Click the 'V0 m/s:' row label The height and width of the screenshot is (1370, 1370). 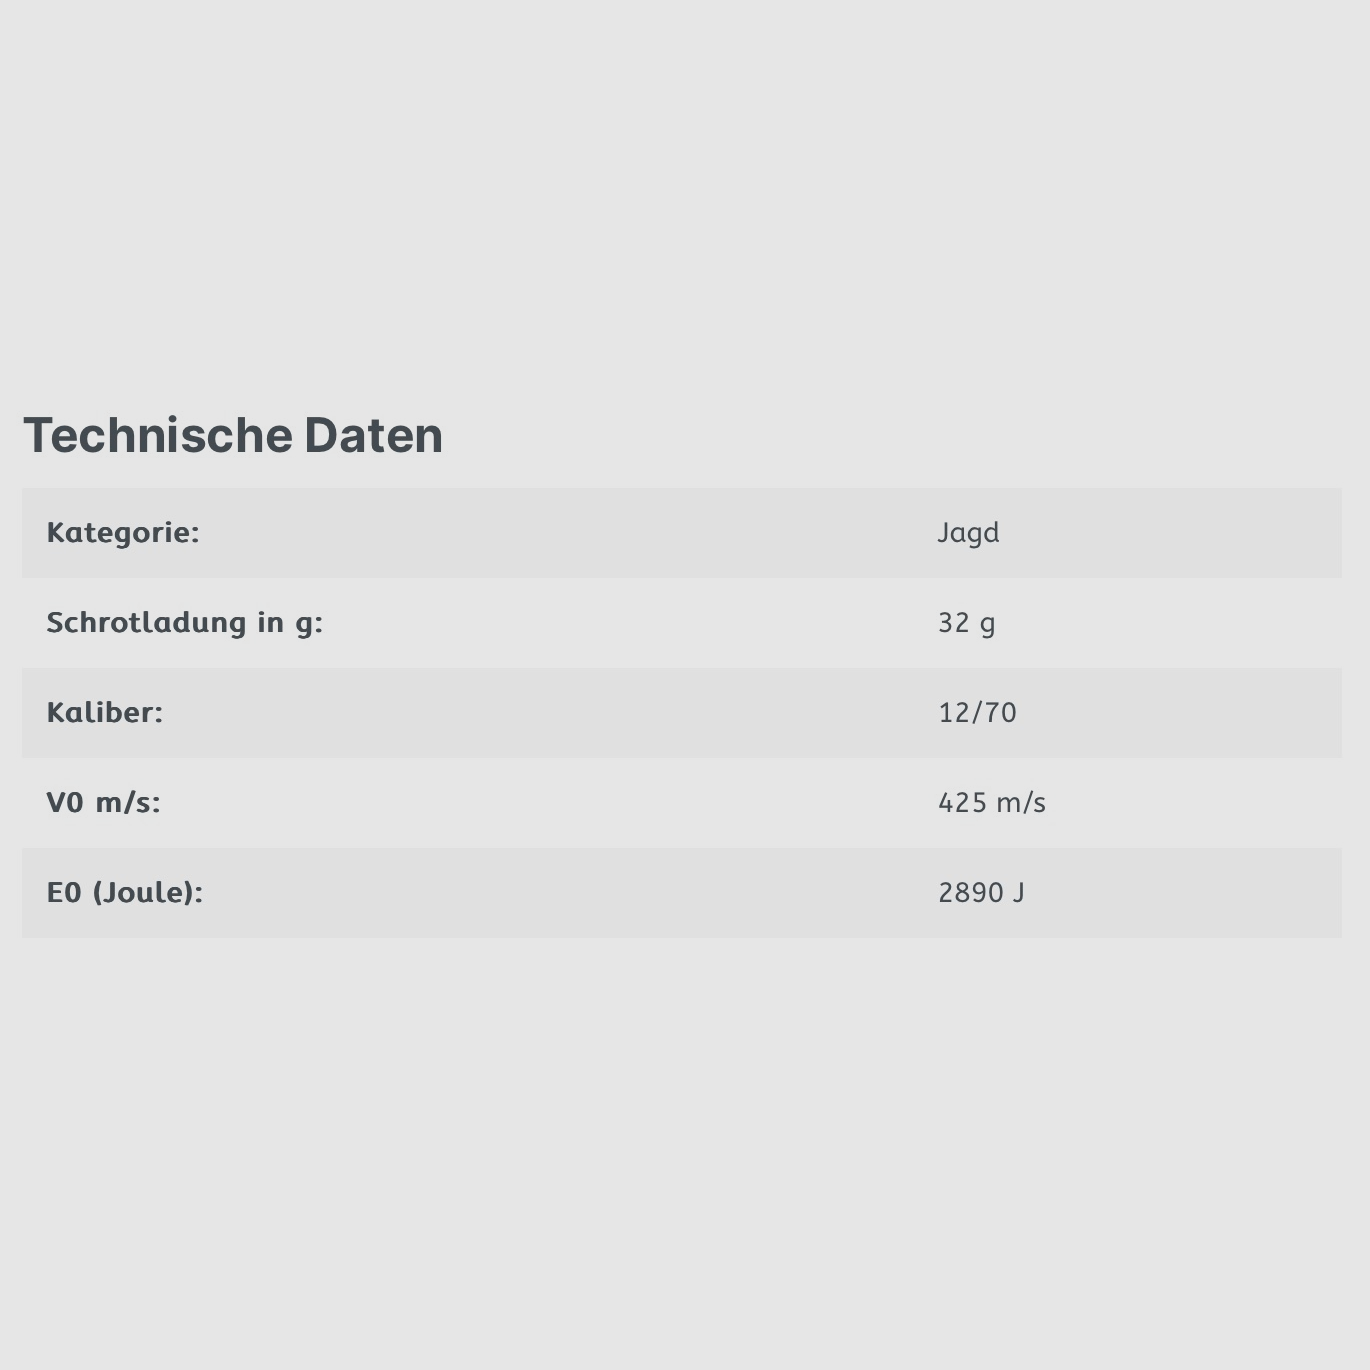103,802
